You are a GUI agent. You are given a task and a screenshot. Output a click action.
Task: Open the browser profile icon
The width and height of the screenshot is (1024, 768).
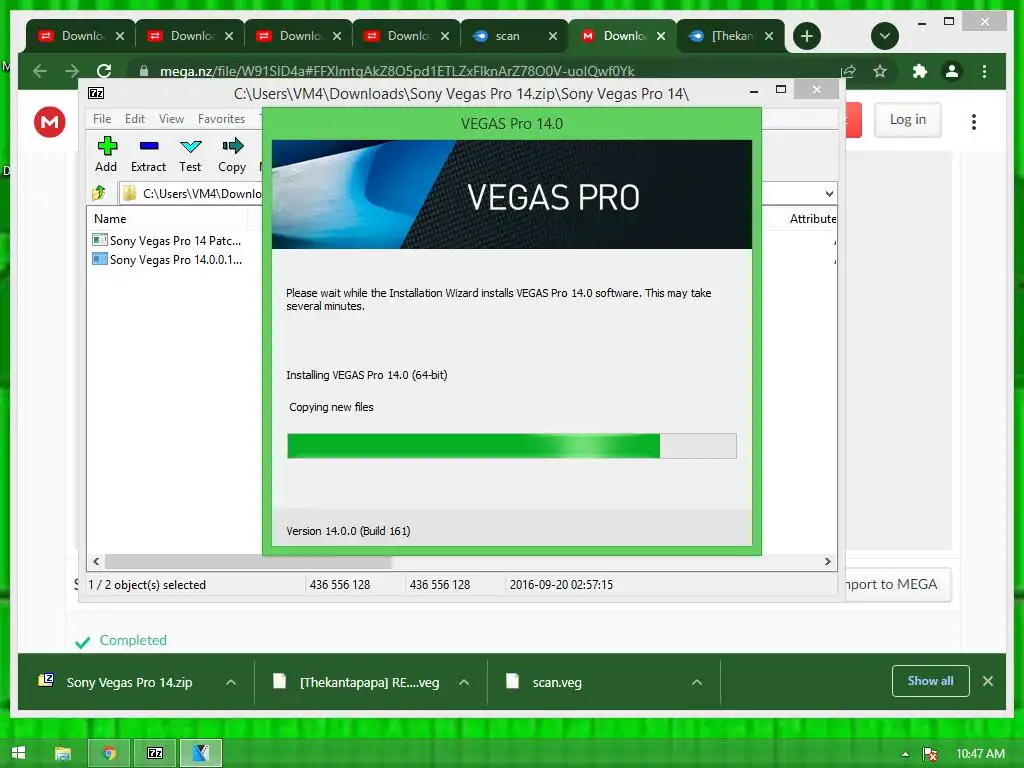click(952, 71)
